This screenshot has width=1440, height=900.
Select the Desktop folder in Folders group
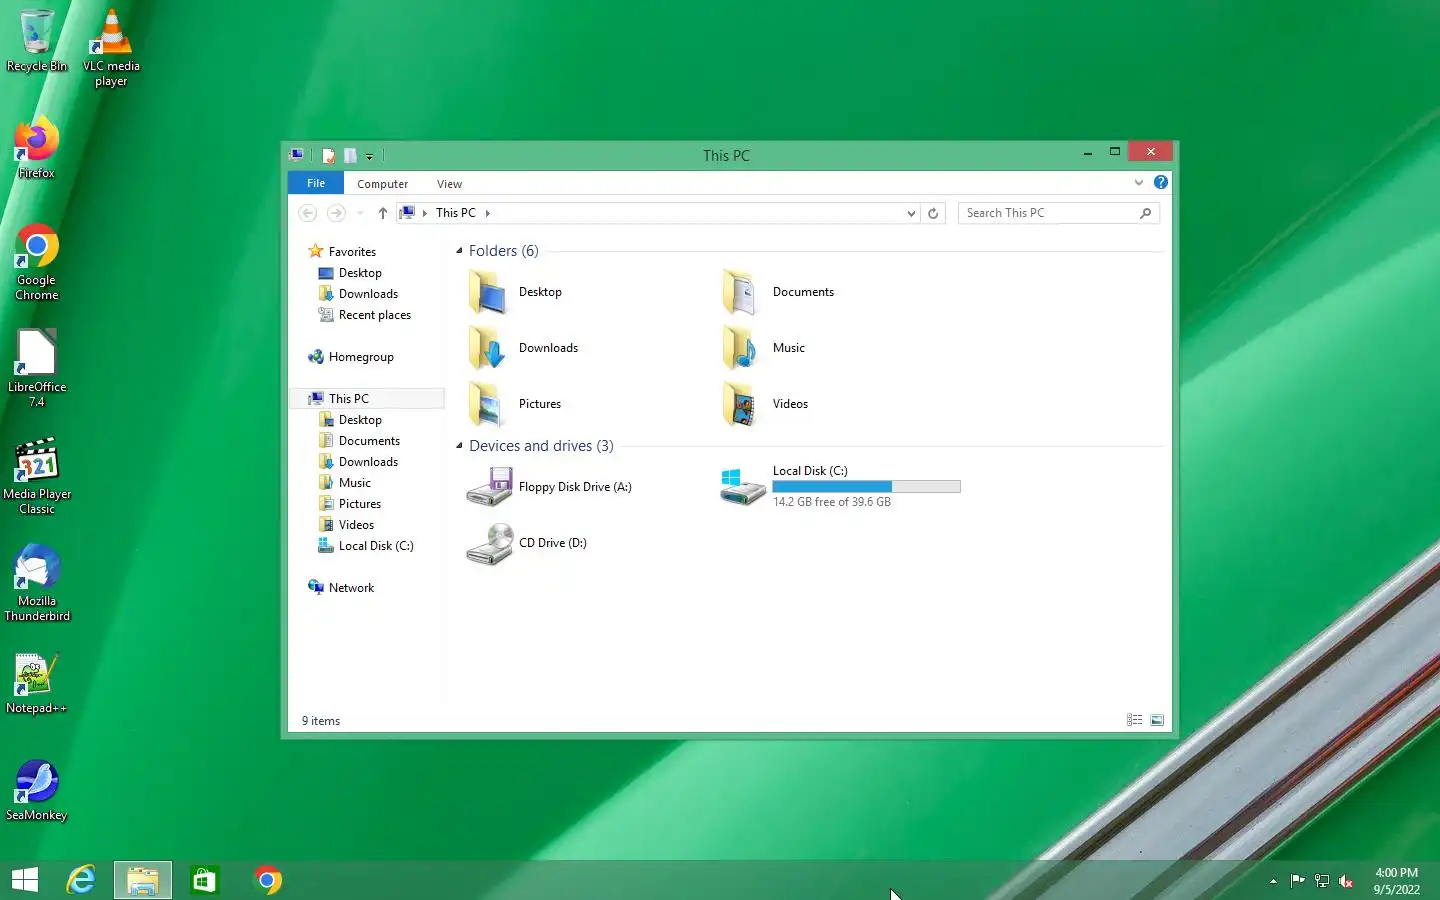(x=516, y=292)
